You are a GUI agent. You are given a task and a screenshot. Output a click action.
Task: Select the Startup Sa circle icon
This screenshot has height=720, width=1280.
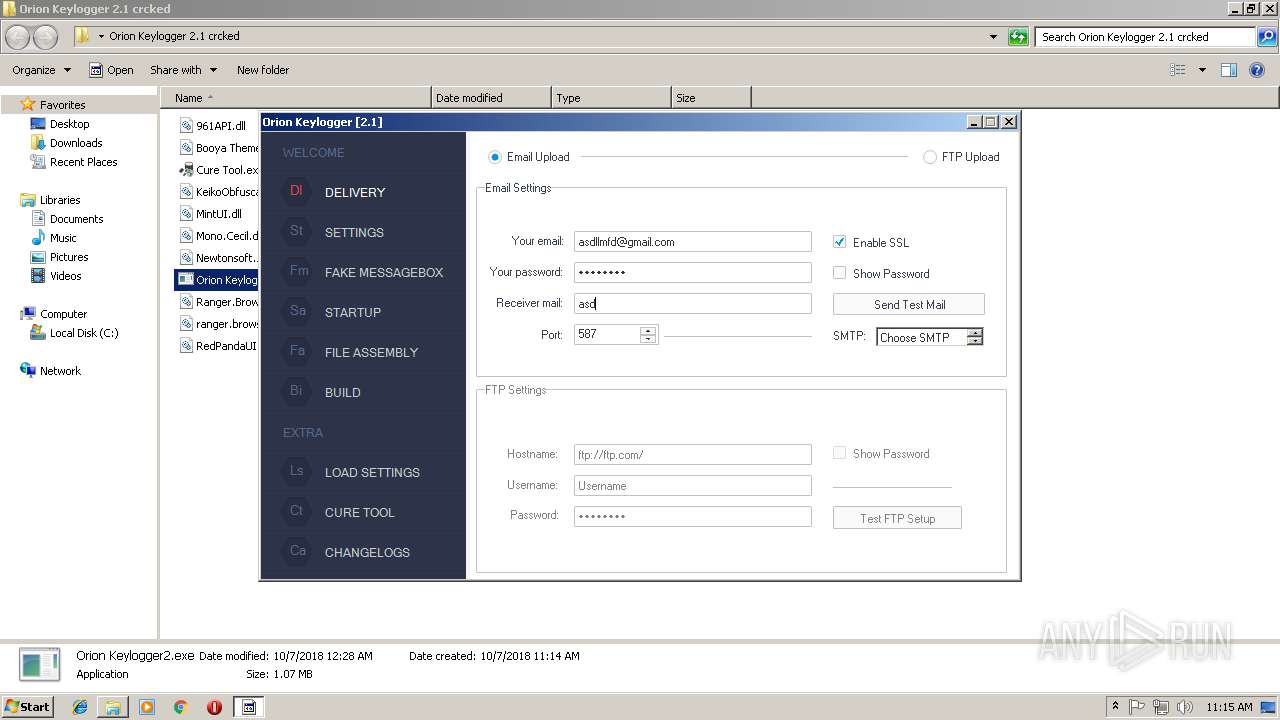(x=297, y=311)
